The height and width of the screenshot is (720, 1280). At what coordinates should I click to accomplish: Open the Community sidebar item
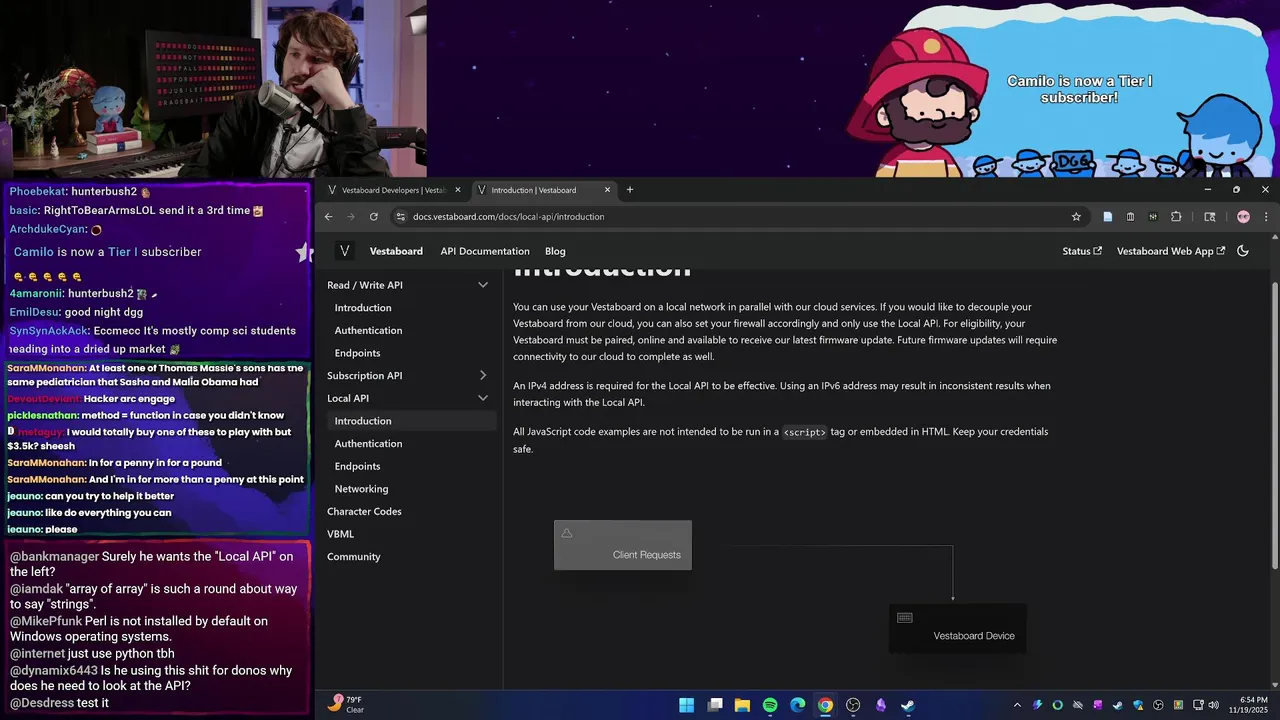tap(353, 557)
